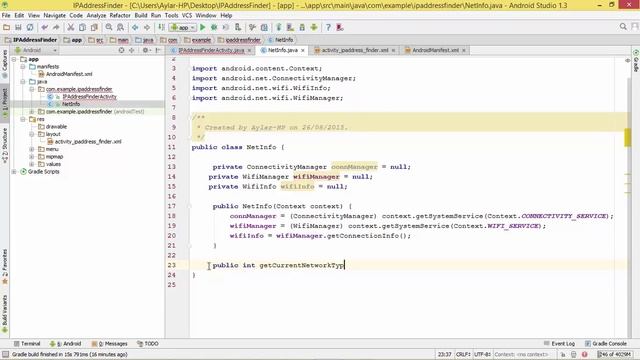Screen dimensions: 640x360
Task: Click the Synchronize toolbar icon
Action: (x=30, y=27)
